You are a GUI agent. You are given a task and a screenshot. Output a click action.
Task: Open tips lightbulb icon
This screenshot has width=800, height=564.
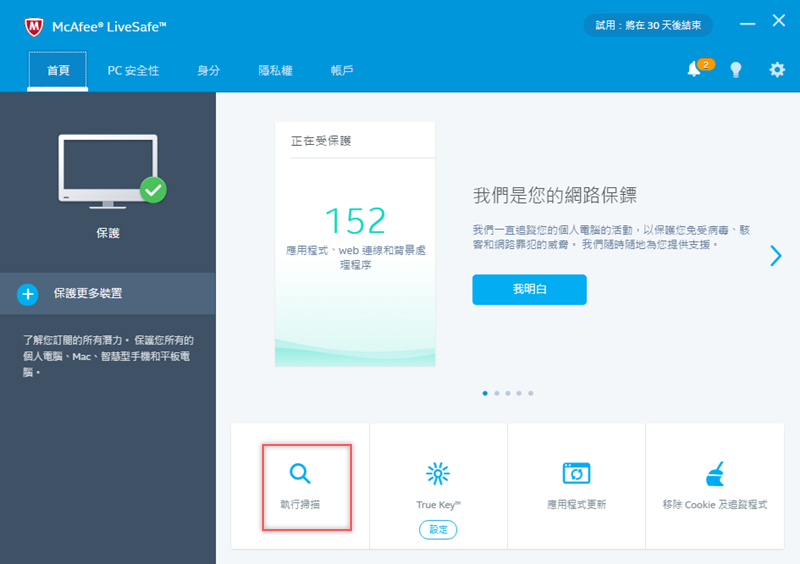pos(736,69)
